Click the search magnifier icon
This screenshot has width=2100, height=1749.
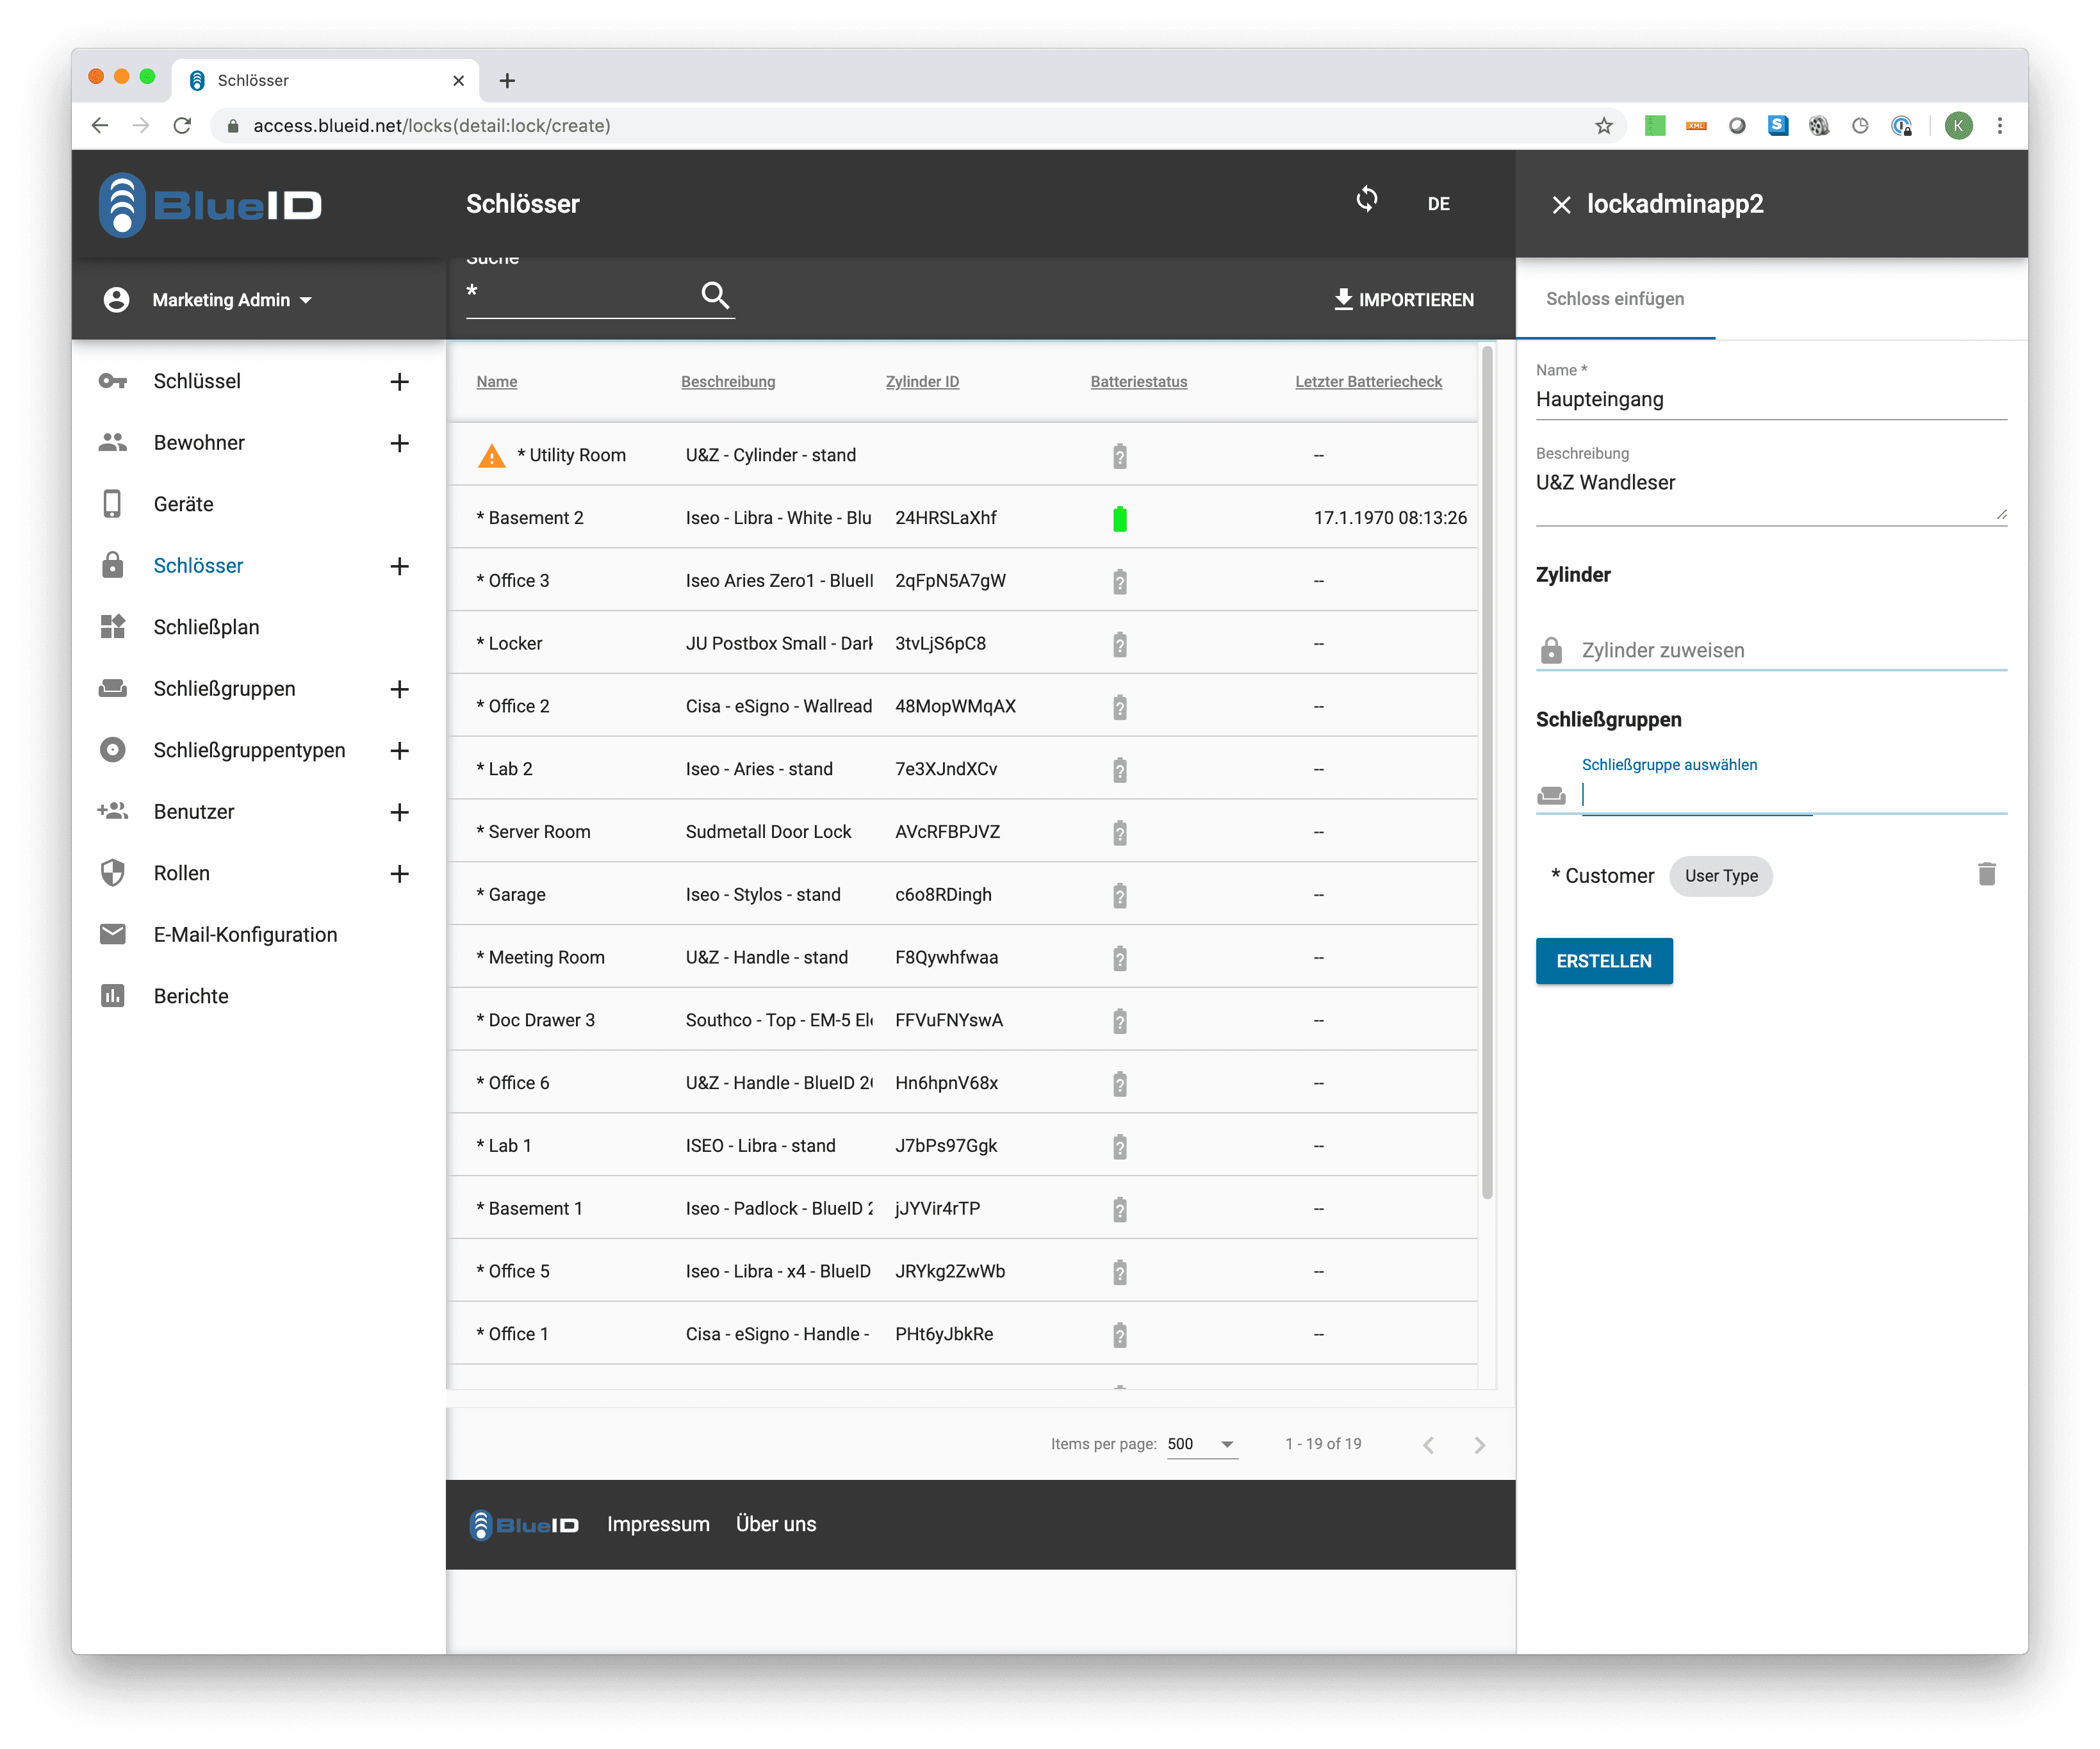(714, 295)
